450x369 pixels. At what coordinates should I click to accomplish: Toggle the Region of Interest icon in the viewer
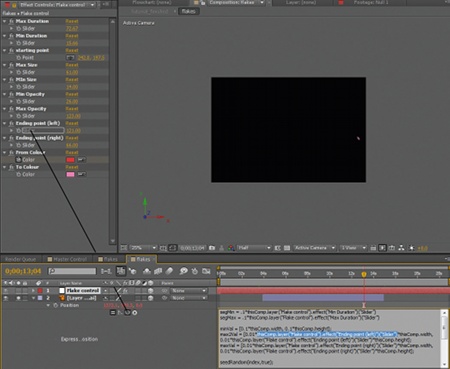click(x=278, y=248)
